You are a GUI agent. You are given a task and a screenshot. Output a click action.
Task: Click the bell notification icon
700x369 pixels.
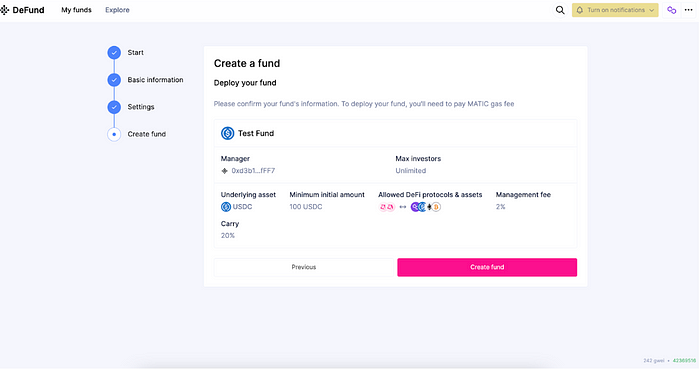coord(579,10)
